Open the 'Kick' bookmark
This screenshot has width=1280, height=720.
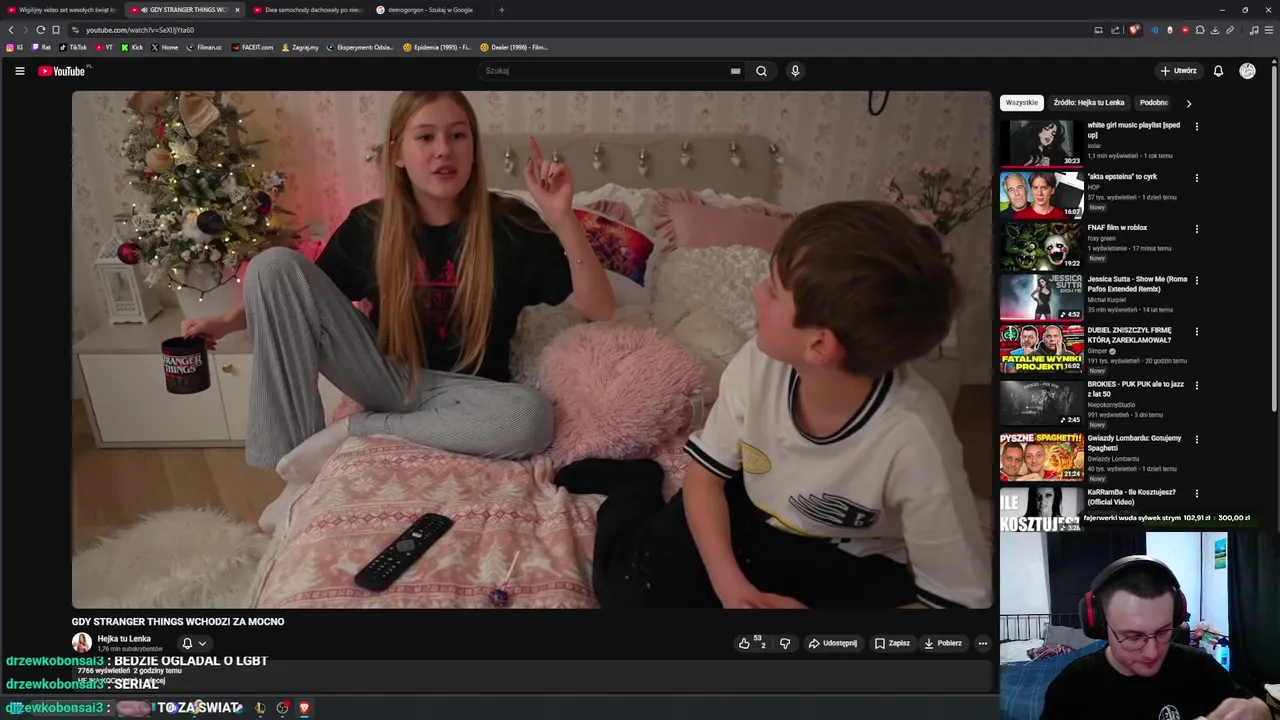(x=132, y=47)
